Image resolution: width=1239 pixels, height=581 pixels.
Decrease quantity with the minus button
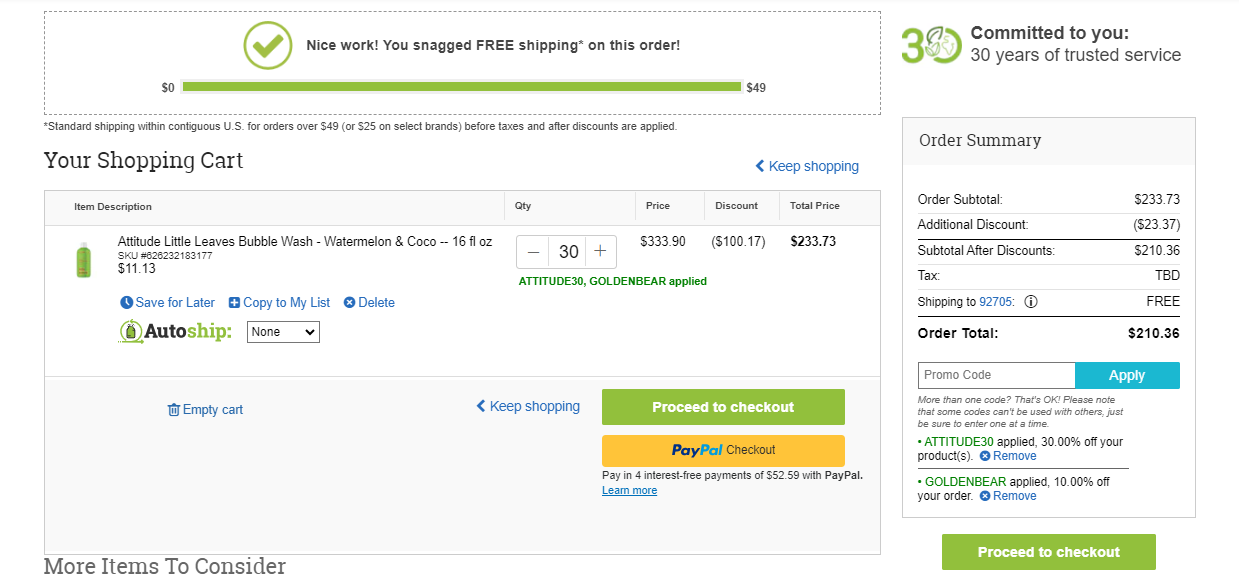click(x=533, y=252)
